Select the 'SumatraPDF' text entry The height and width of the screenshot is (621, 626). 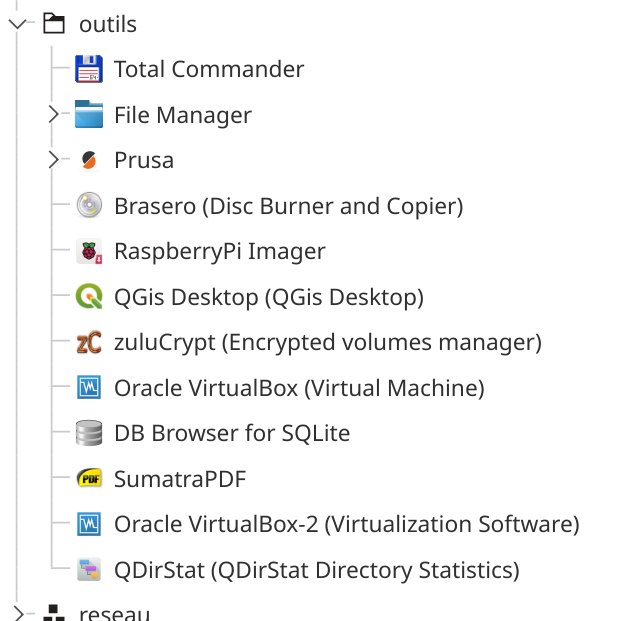(180, 479)
